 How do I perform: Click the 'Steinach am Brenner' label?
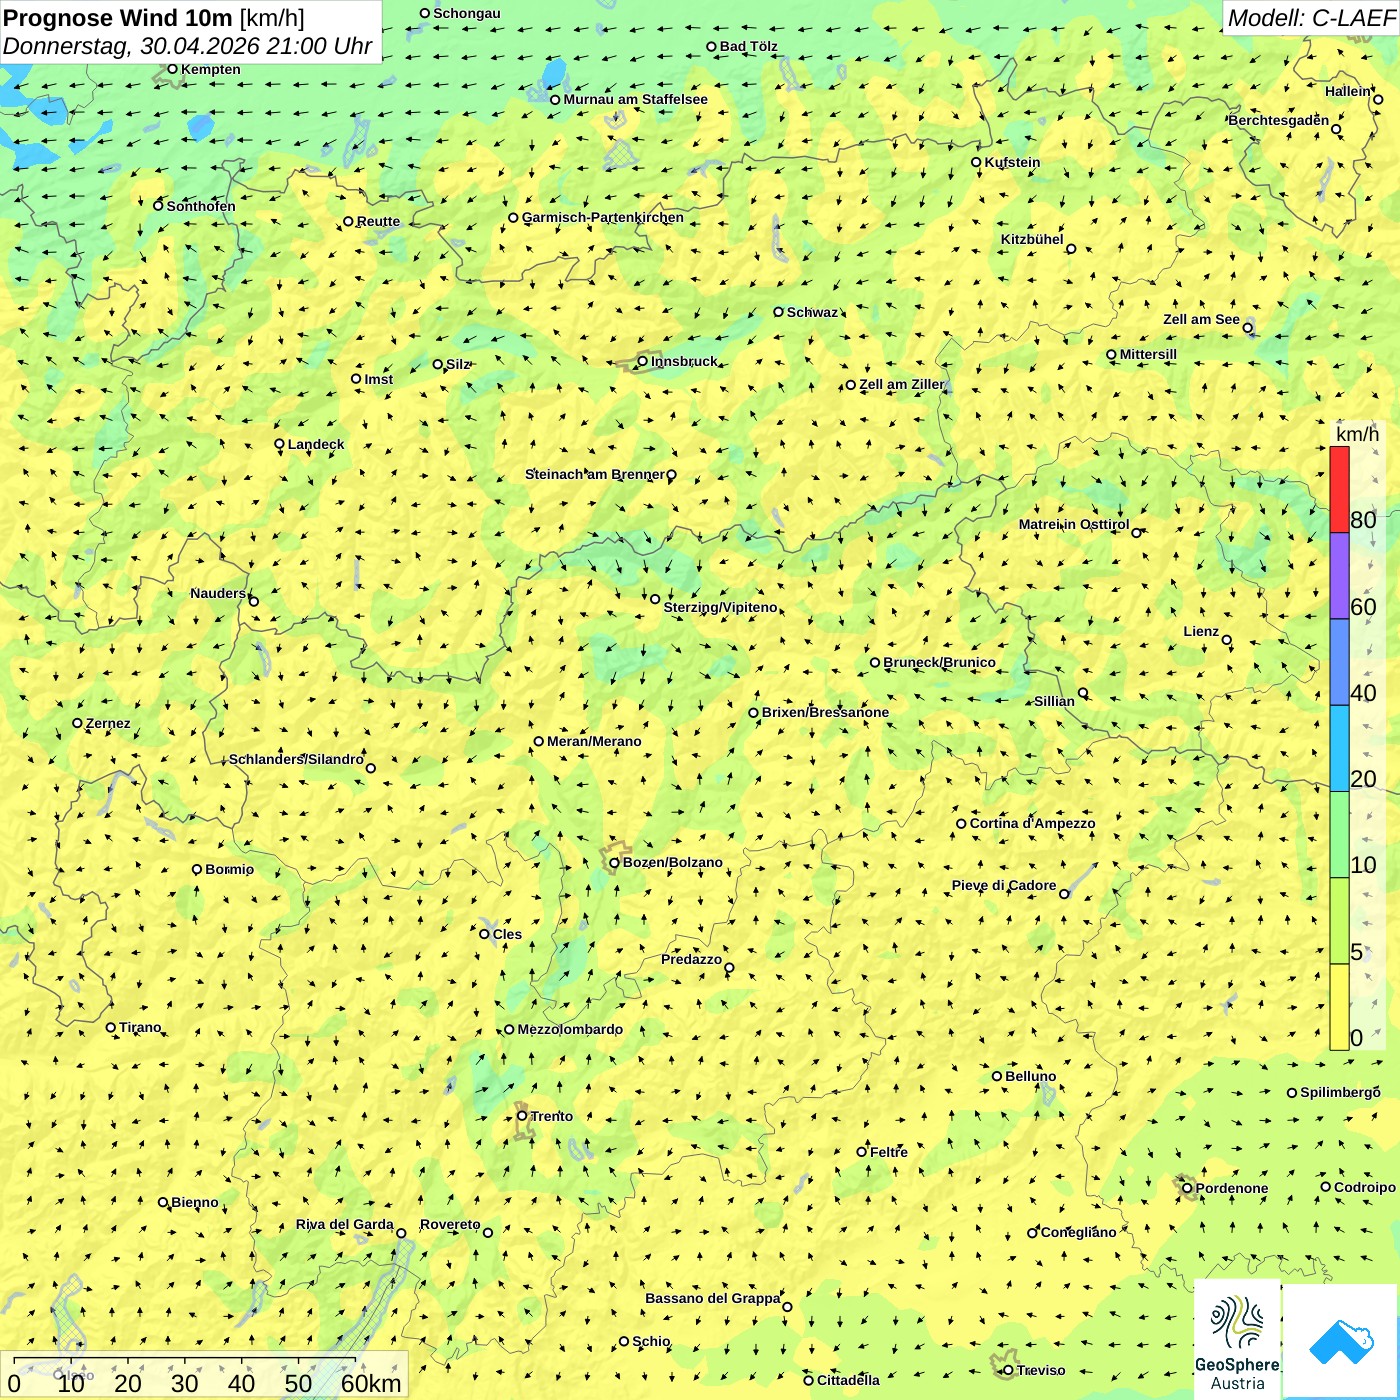tap(594, 474)
